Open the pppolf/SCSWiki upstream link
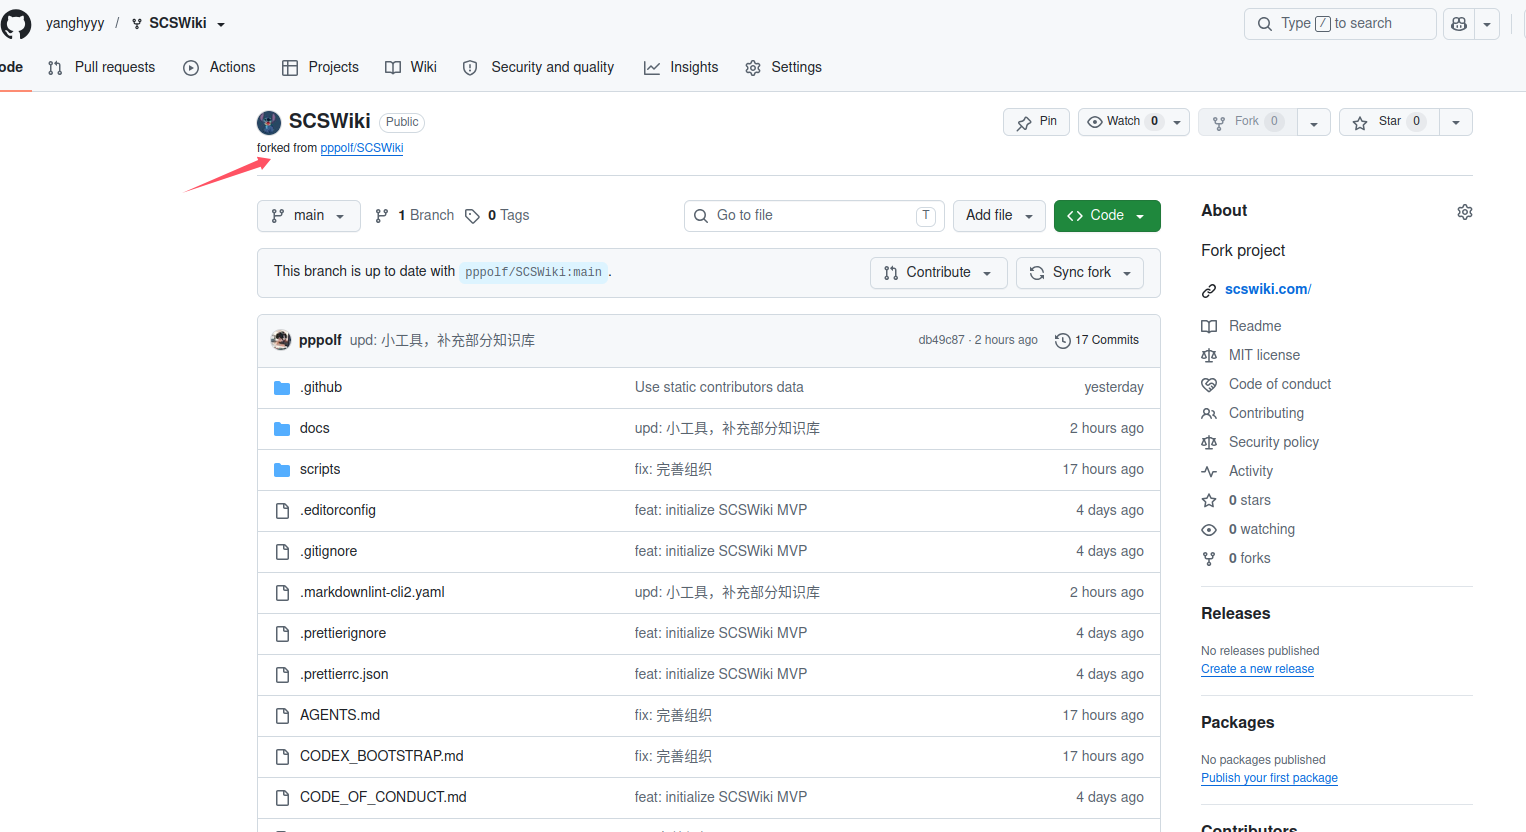Image resolution: width=1526 pixels, height=832 pixels. point(362,148)
